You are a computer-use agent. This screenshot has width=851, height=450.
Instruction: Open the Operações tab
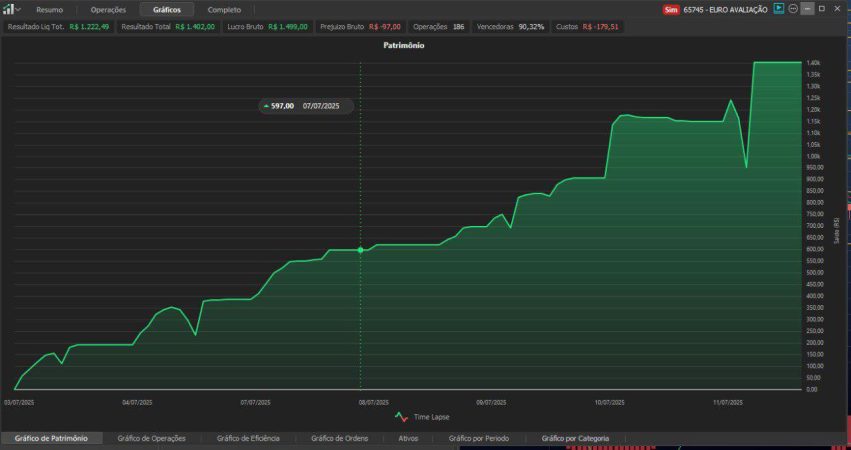(108, 10)
